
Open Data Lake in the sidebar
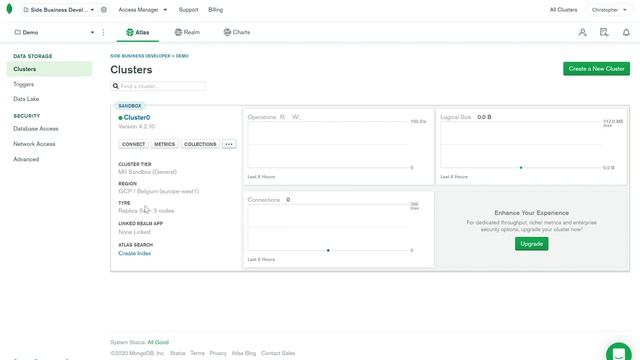coord(26,99)
